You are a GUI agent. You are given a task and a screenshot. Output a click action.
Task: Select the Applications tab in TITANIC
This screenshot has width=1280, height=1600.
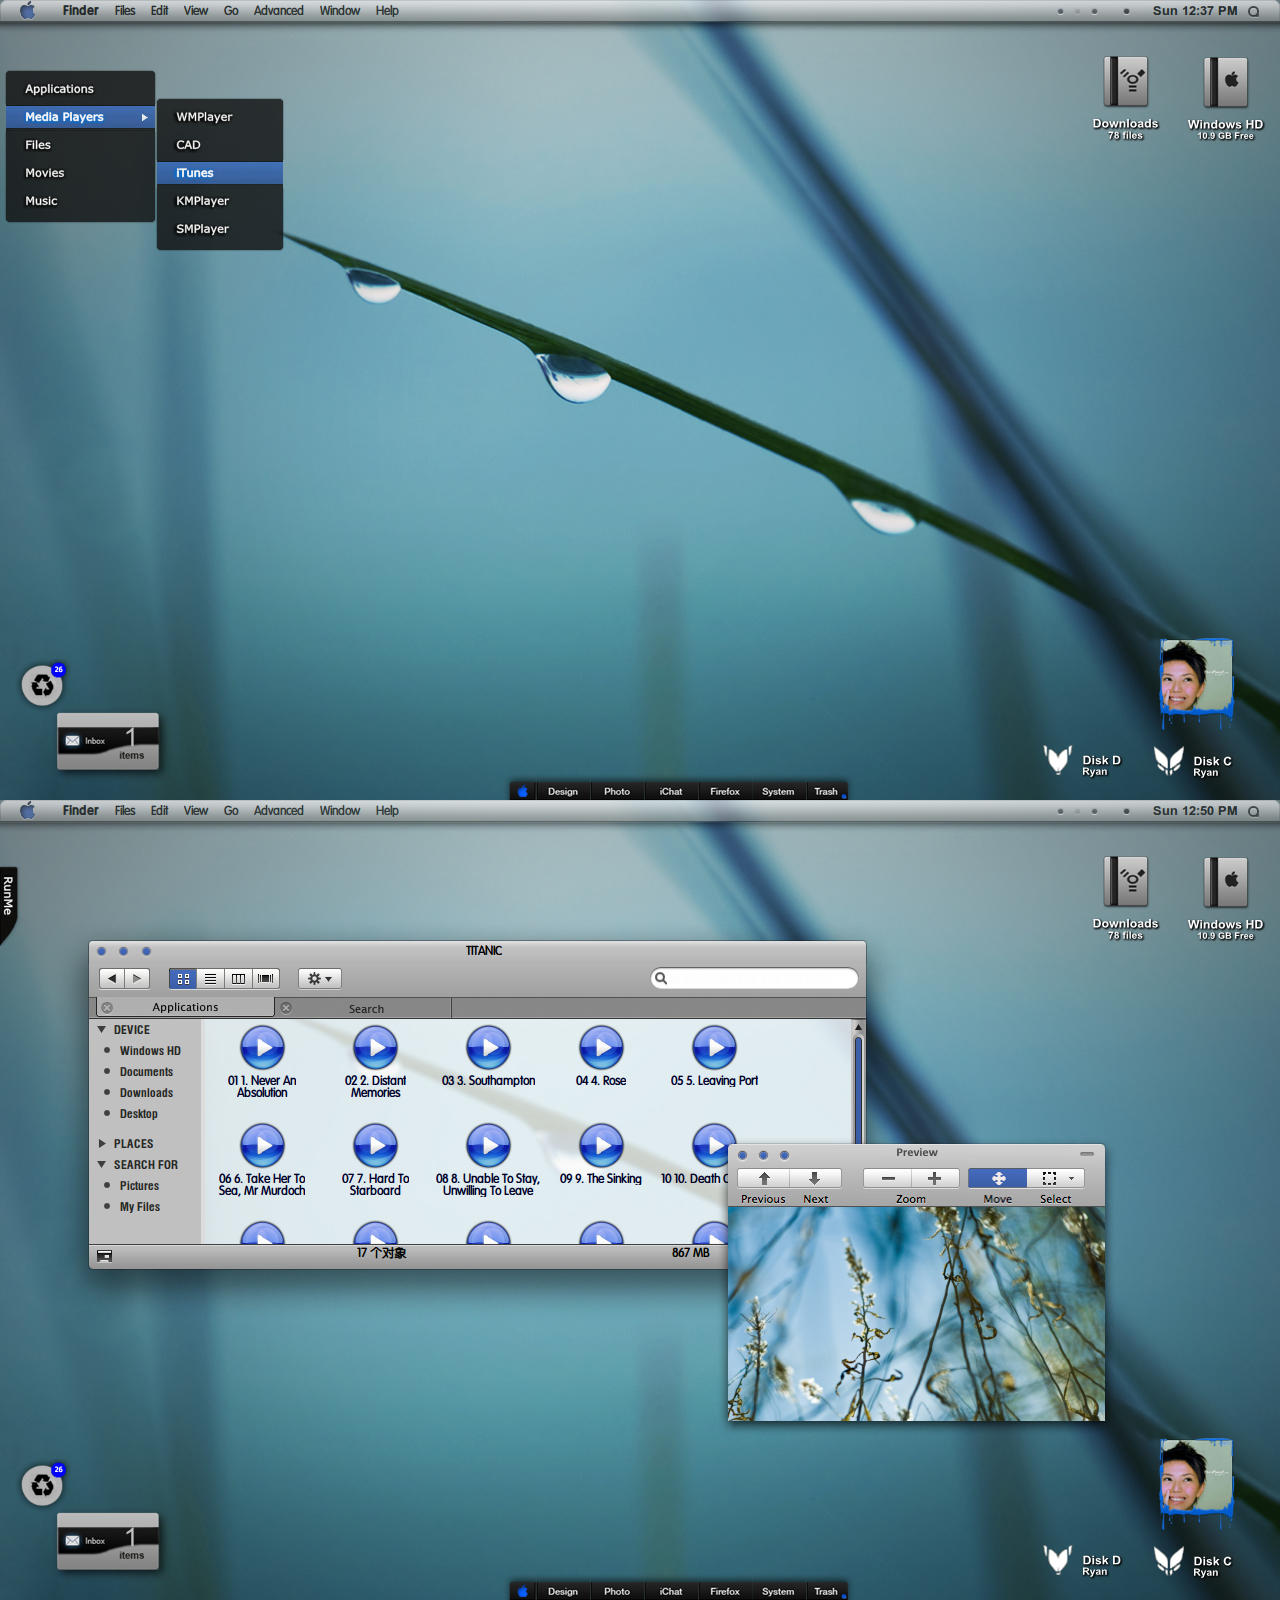[x=185, y=1007]
